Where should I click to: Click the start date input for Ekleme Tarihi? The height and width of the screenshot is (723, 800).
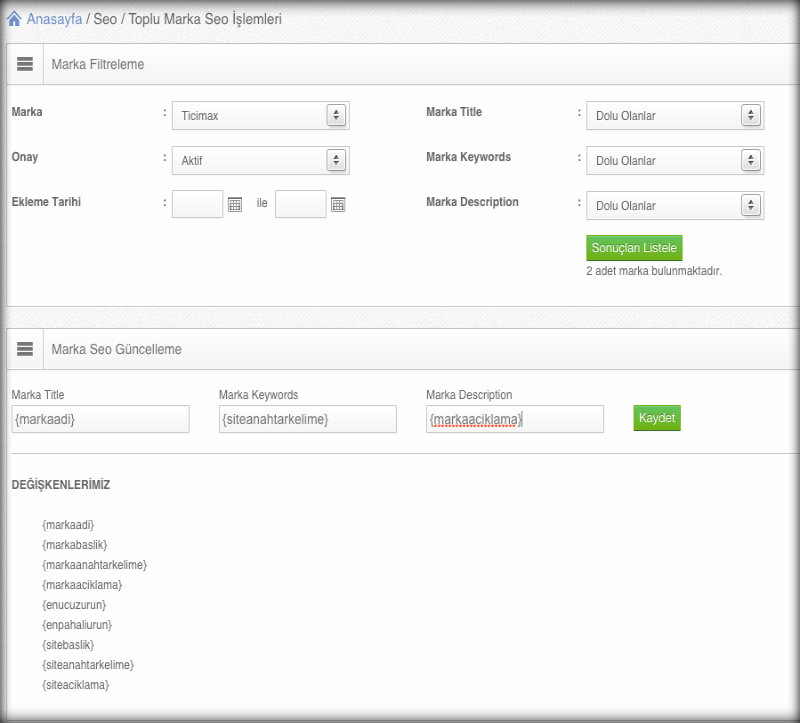coord(197,204)
